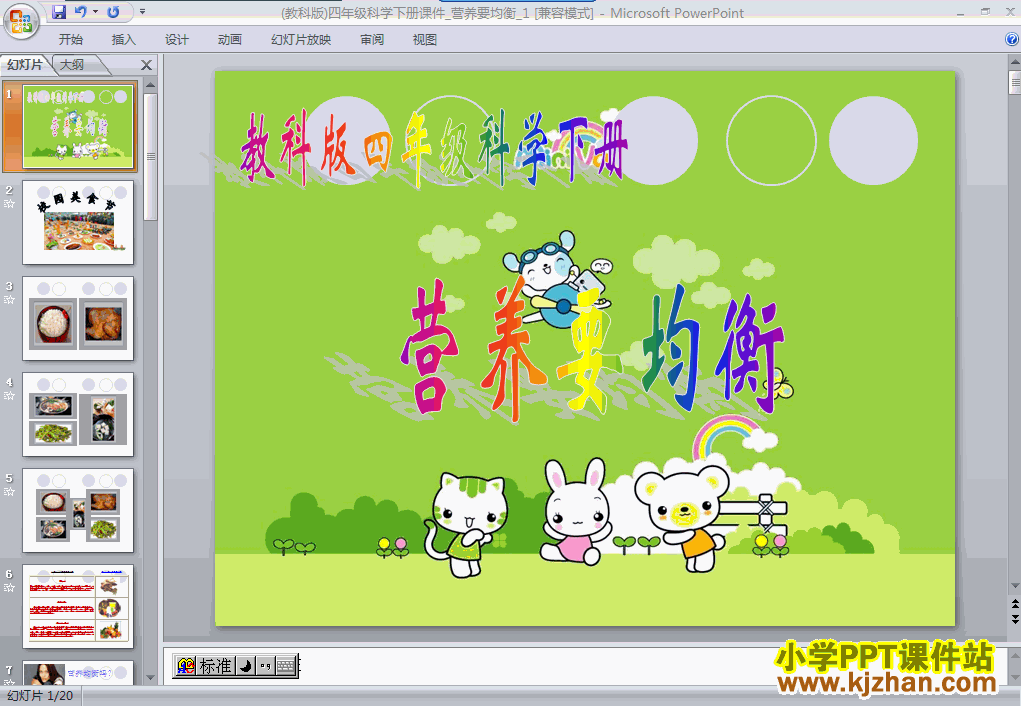
Task: Click the animation star icon beside slide 2
Action: pos(9,203)
